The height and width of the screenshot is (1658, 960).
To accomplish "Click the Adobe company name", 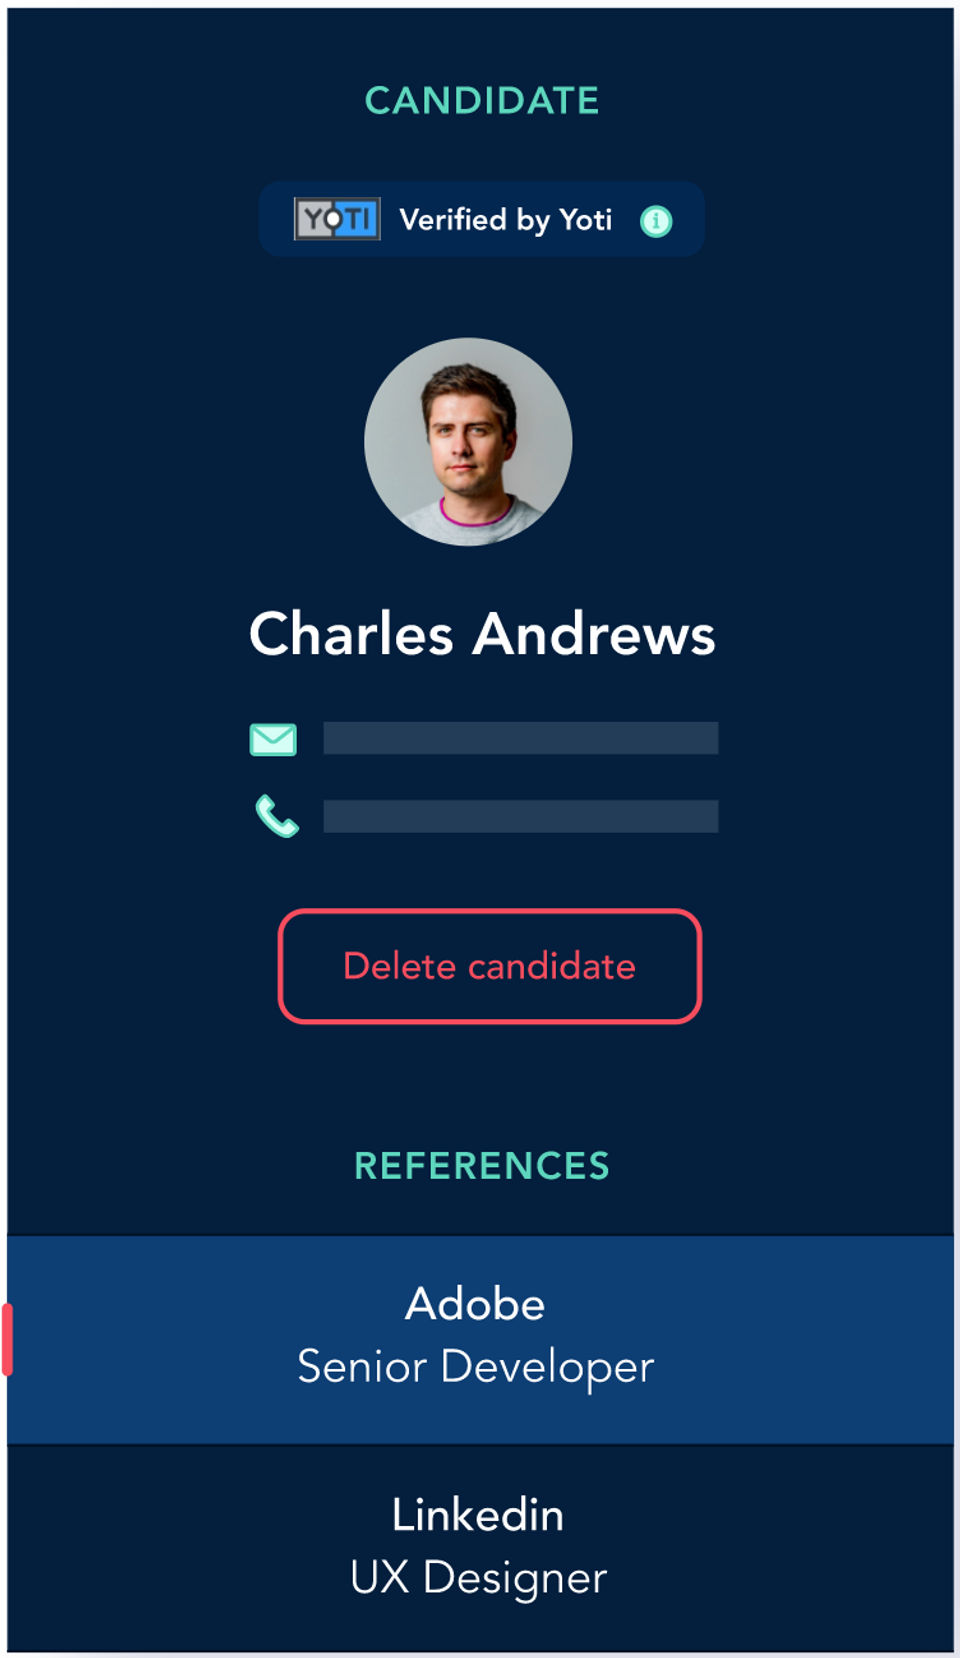I will (x=475, y=1304).
